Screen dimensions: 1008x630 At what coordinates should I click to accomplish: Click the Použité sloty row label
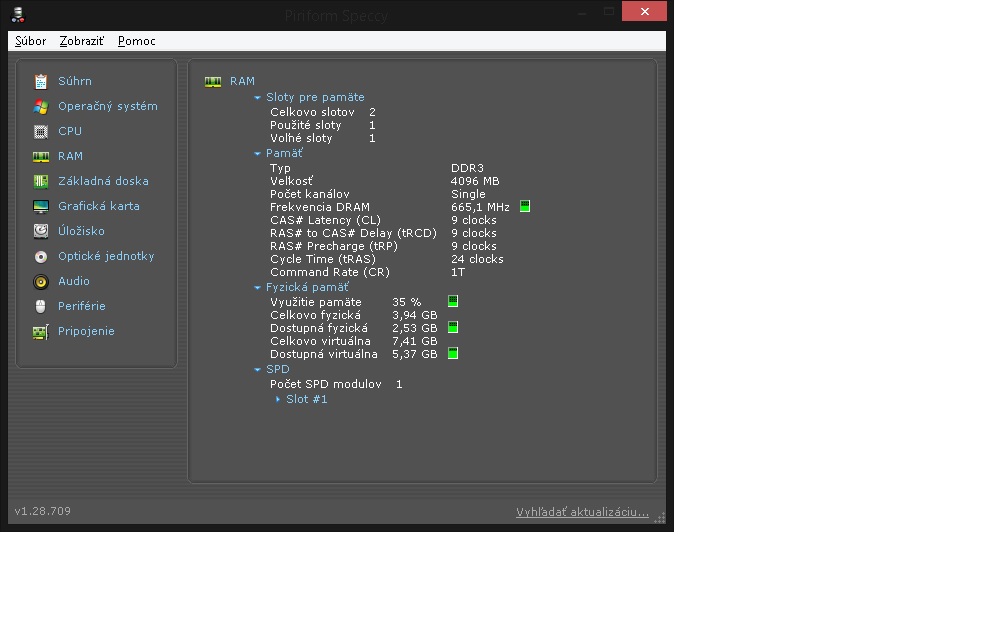pyautogui.click(x=305, y=125)
